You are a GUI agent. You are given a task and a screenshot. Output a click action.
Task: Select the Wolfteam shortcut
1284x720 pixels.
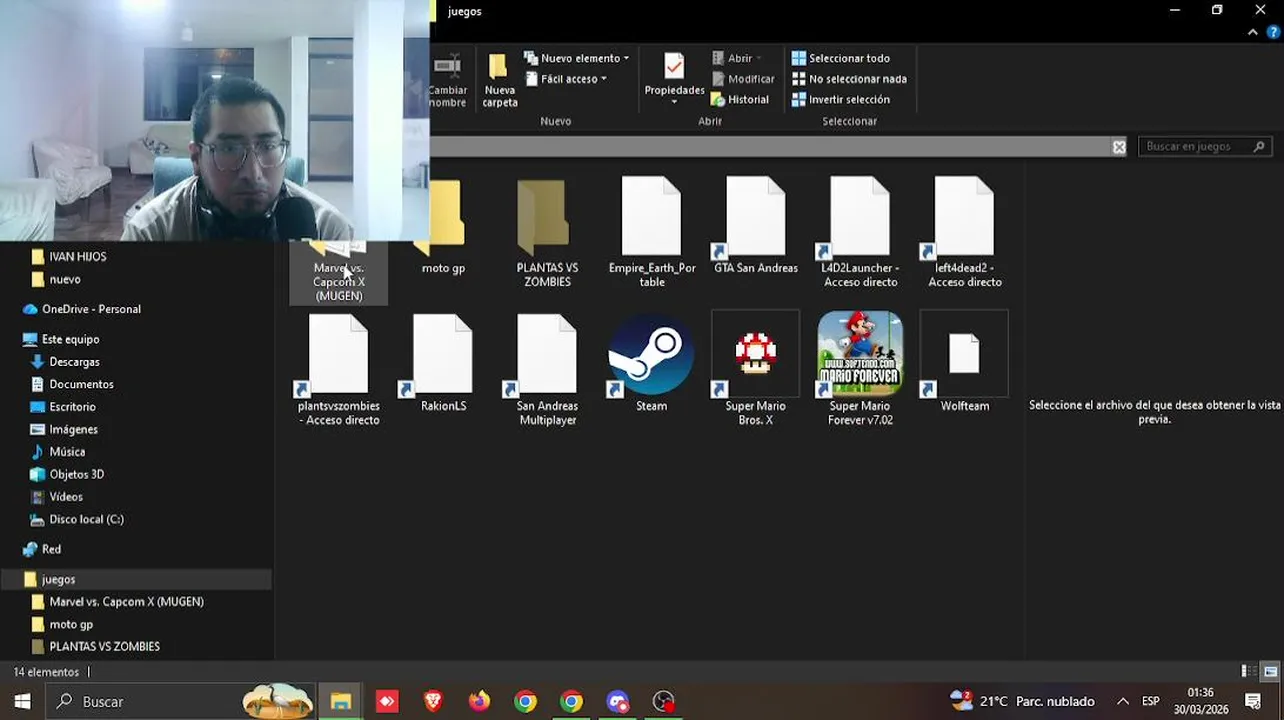[964, 364]
